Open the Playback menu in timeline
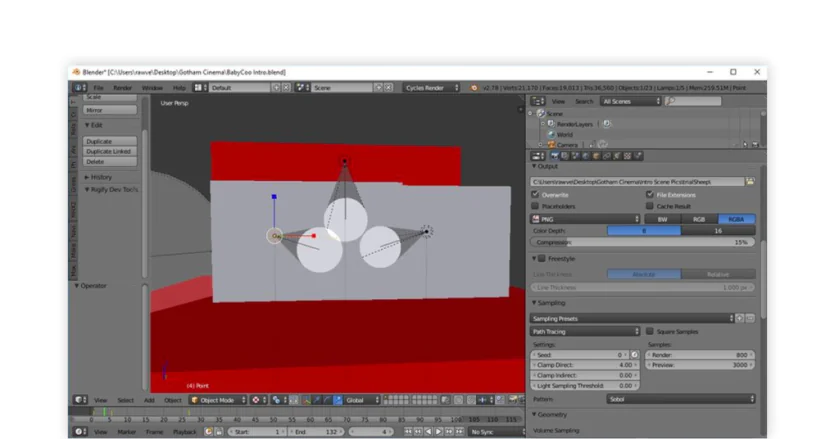 click(x=185, y=432)
